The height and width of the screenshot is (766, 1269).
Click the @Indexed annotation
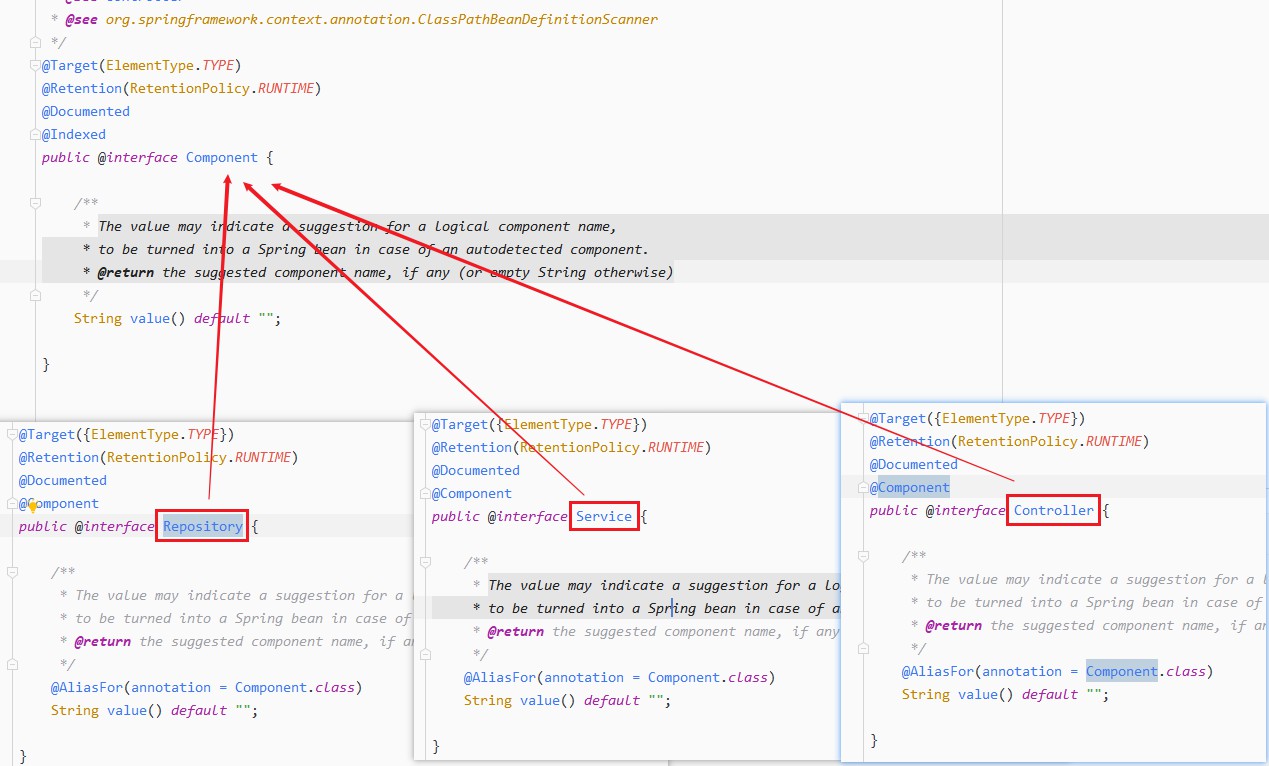click(74, 134)
